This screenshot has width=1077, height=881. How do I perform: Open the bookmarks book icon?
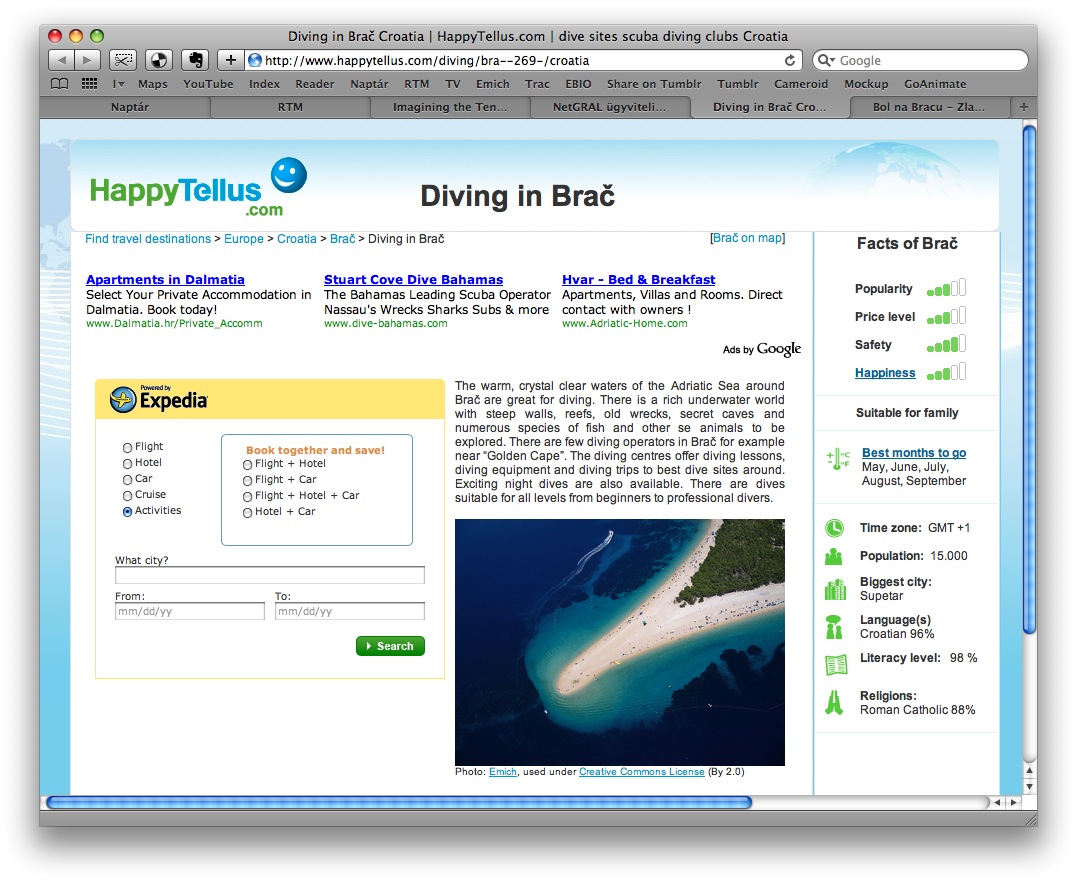[x=60, y=84]
